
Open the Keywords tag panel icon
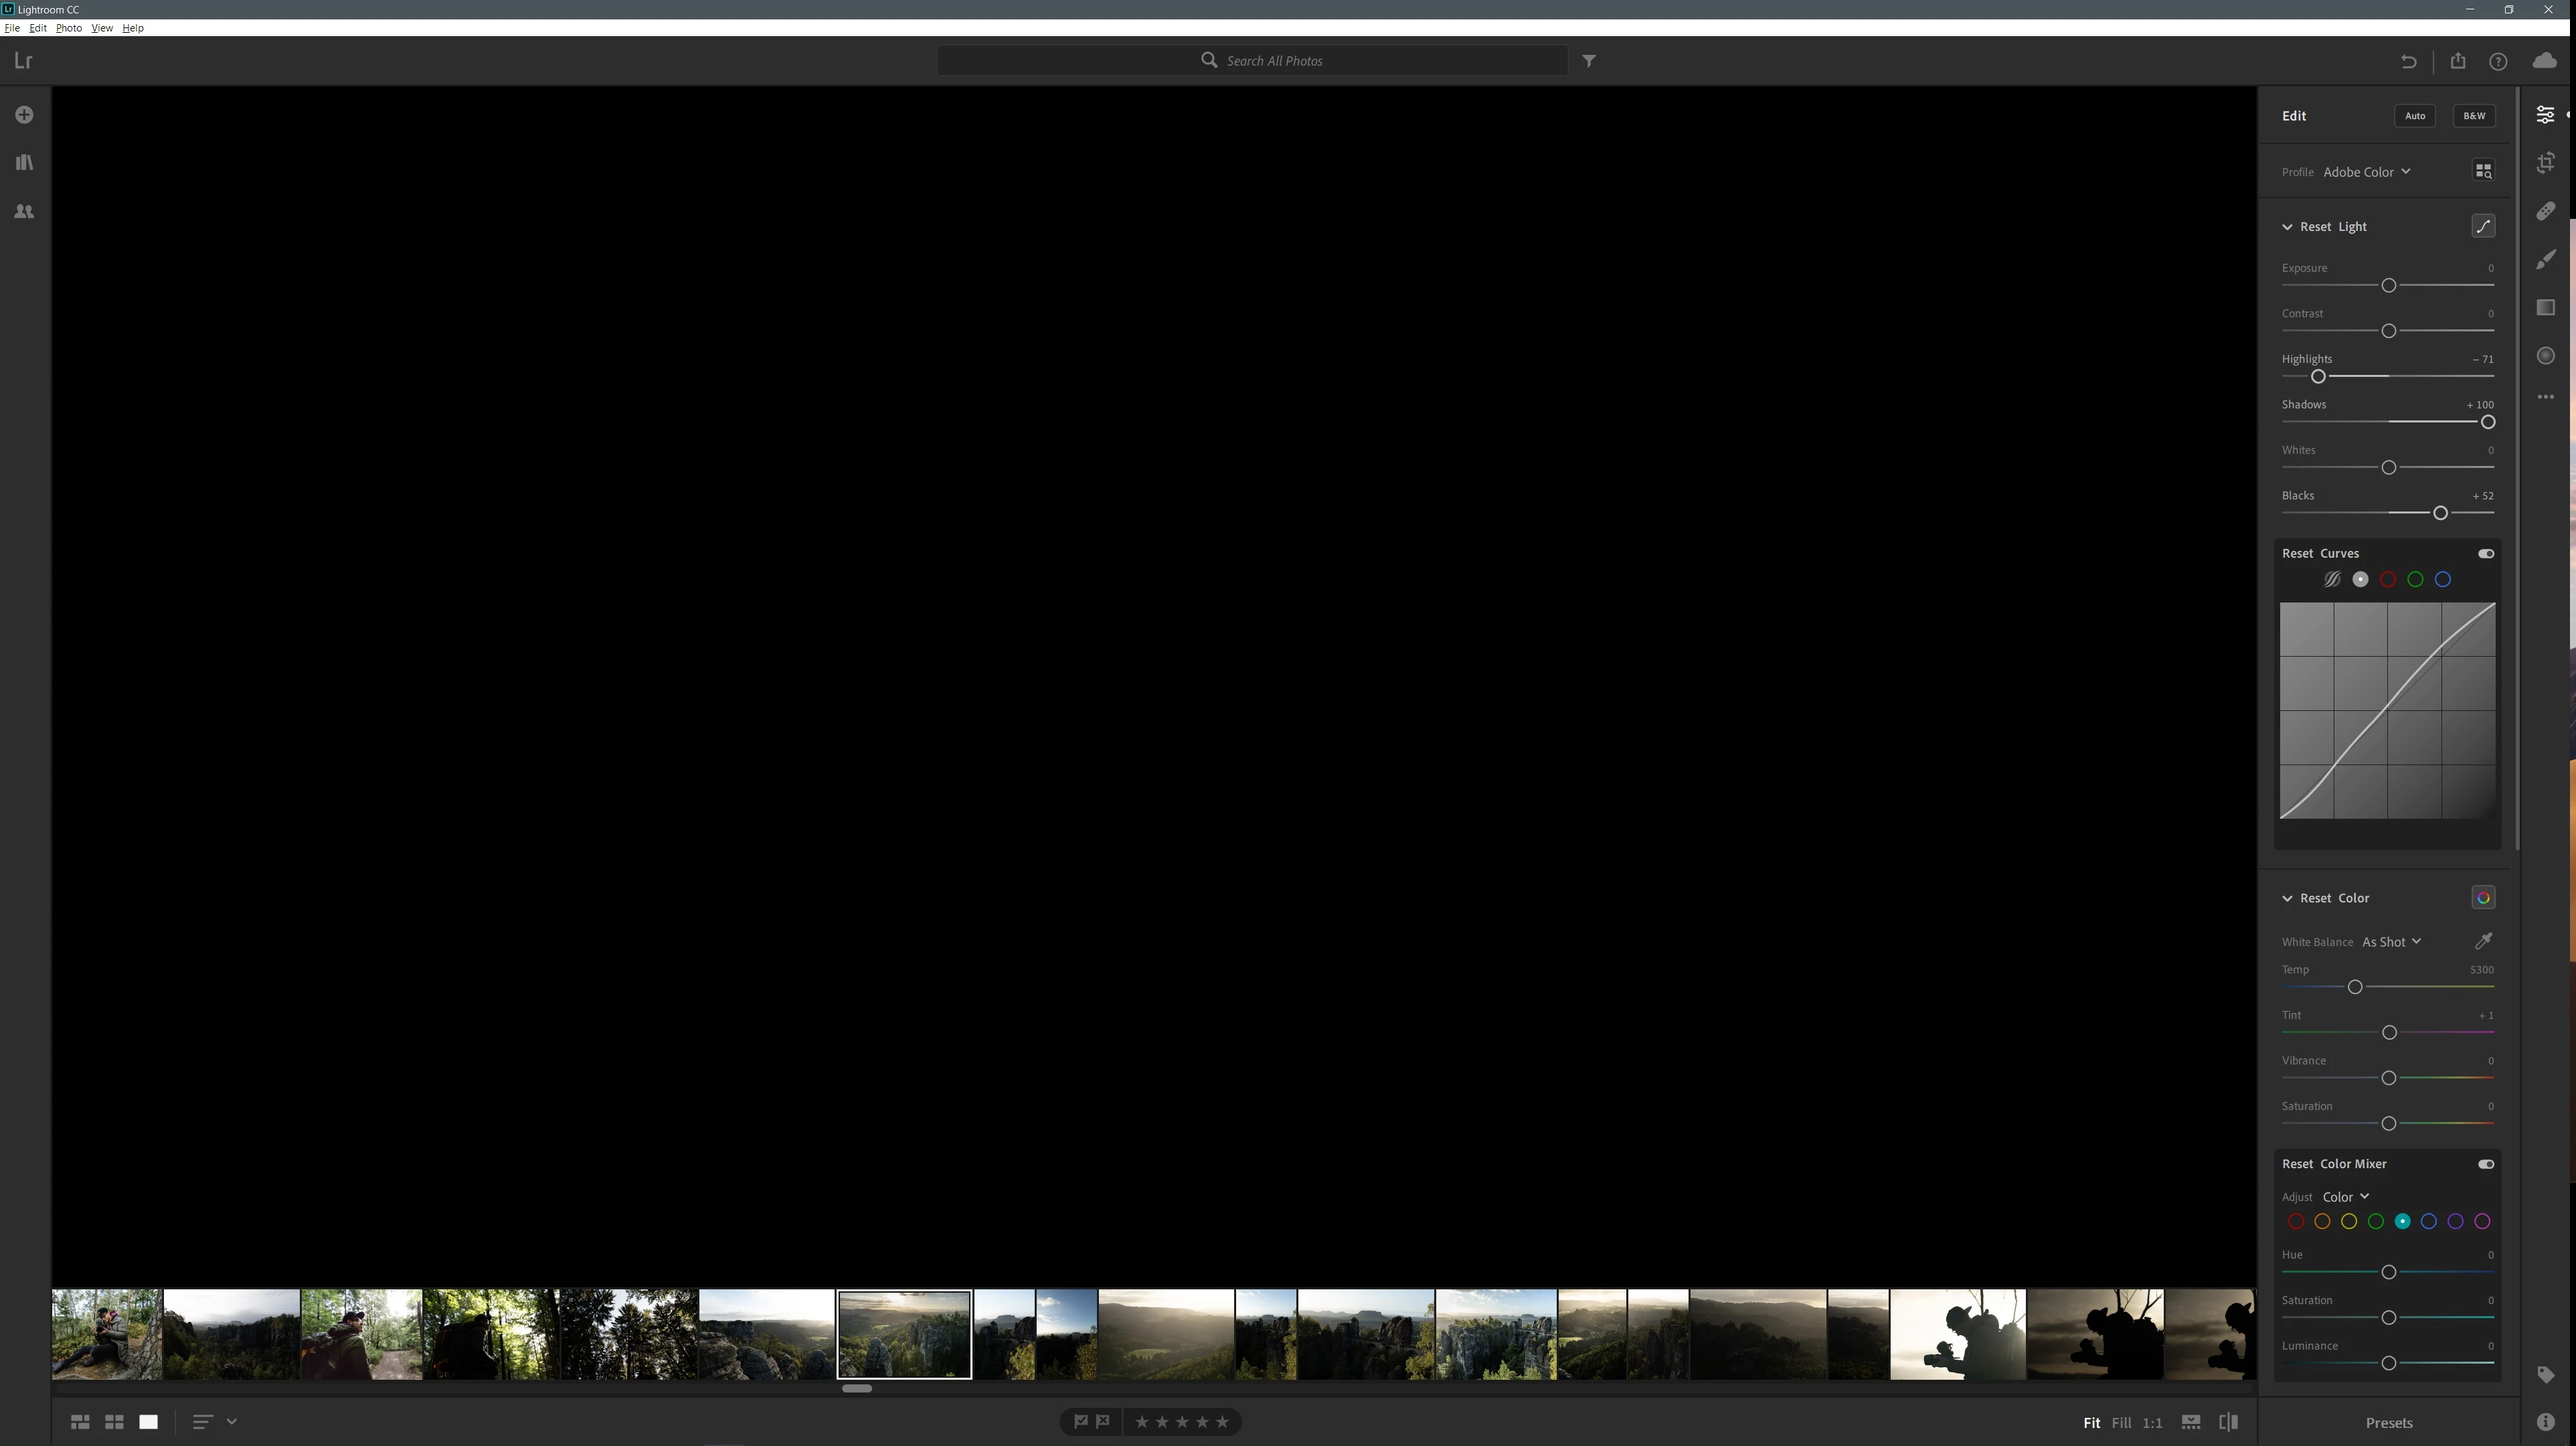(x=2546, y=1375)
